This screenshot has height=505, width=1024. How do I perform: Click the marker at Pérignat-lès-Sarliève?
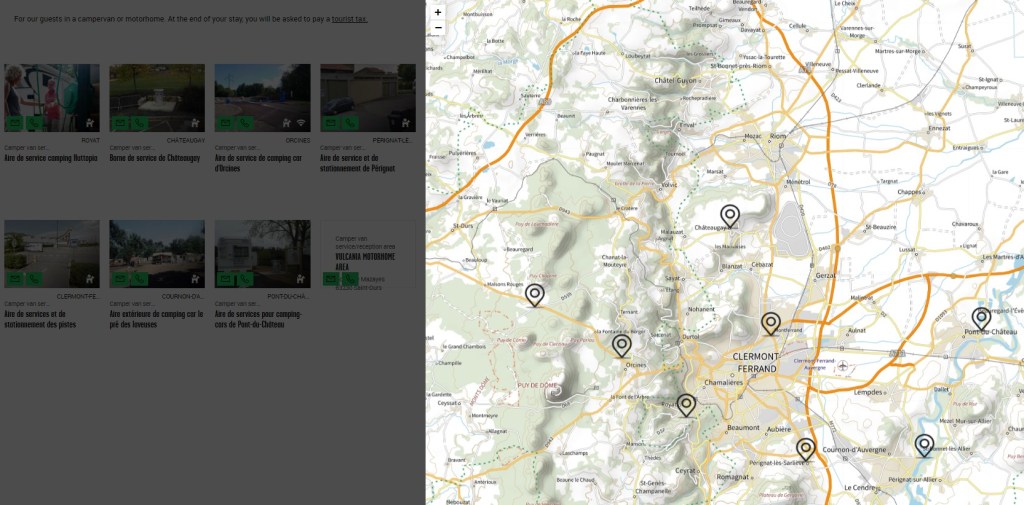806,448
